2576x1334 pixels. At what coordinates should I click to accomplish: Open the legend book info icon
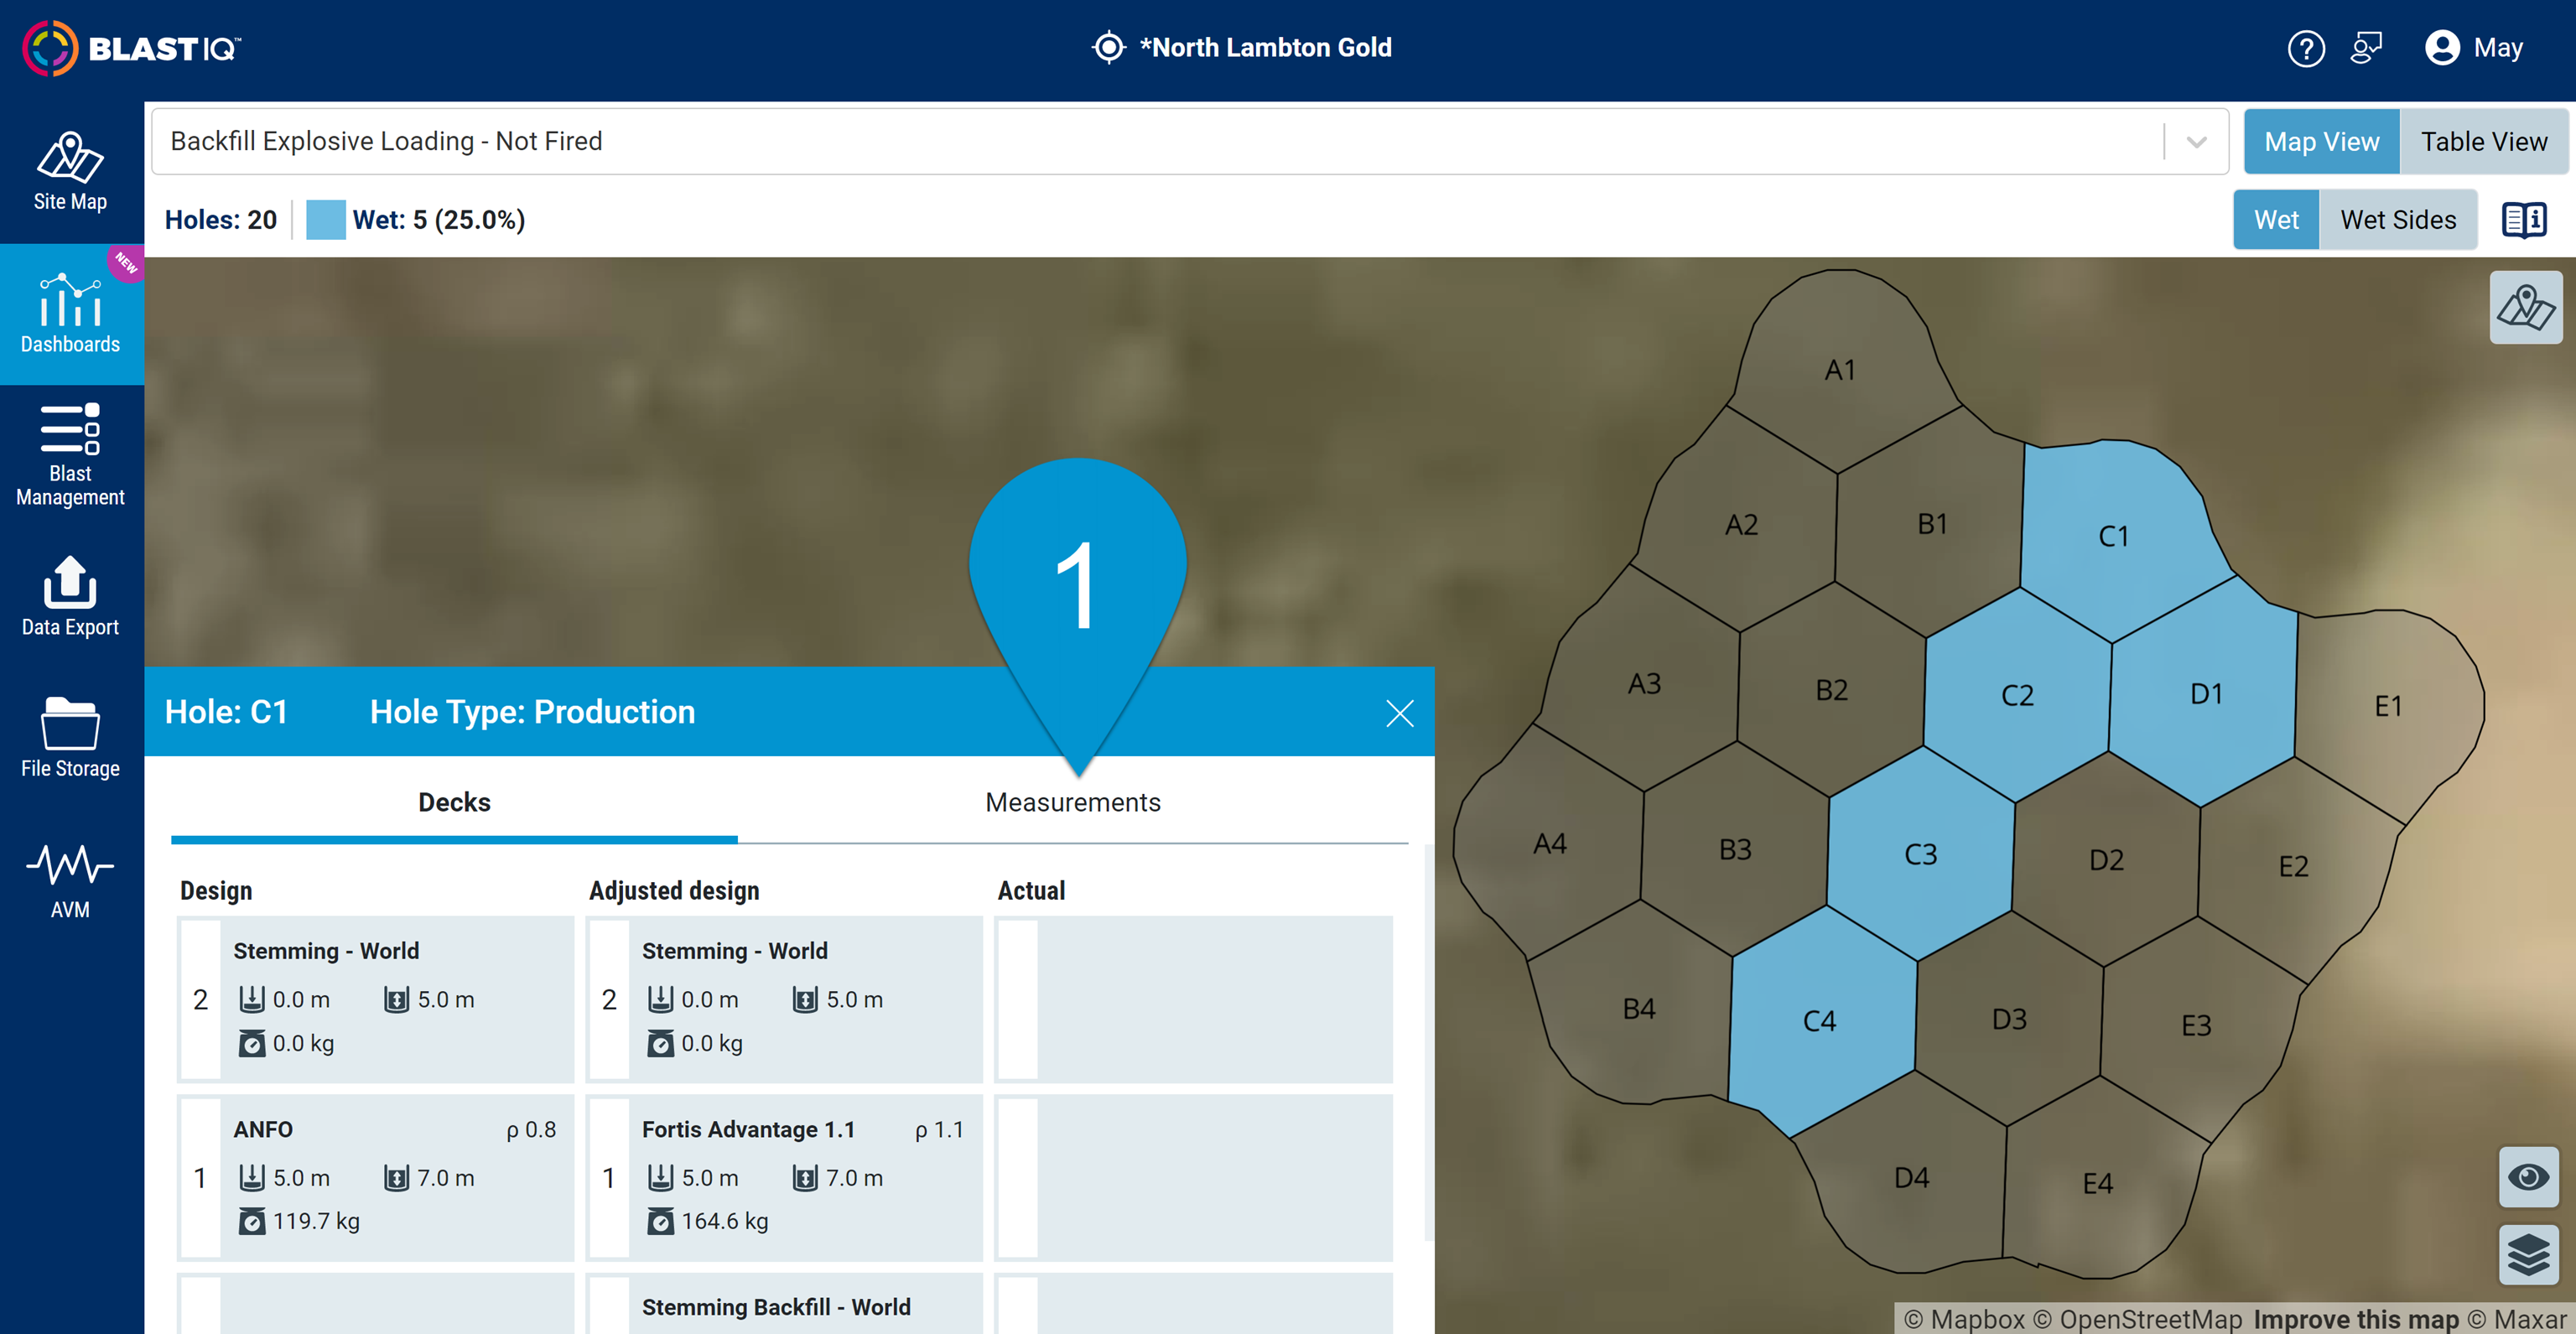2523,220
